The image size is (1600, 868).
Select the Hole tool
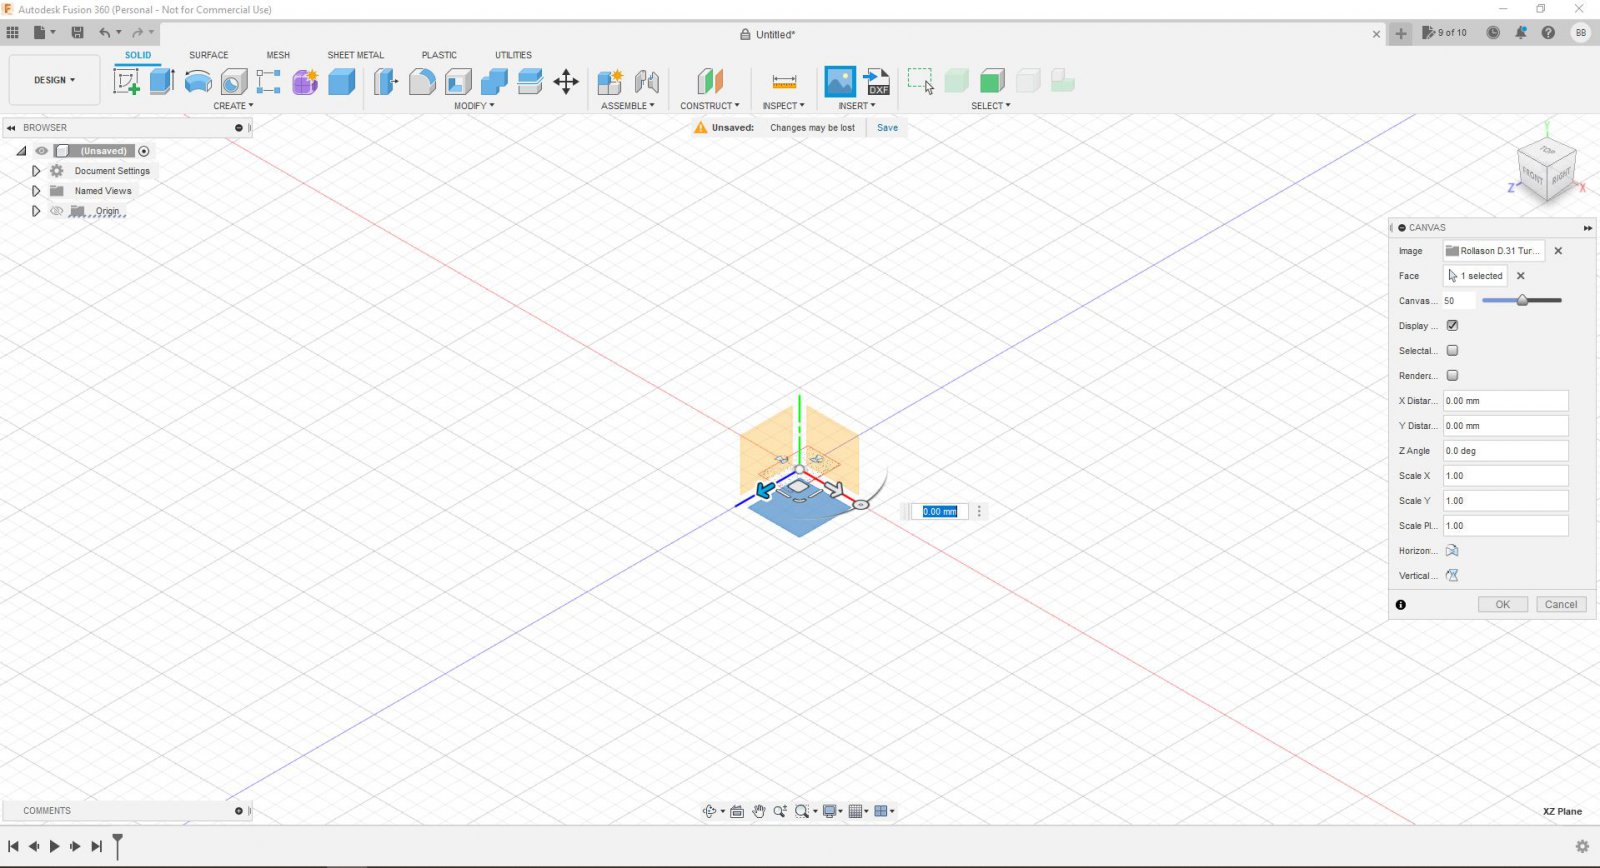pos(234,81)
